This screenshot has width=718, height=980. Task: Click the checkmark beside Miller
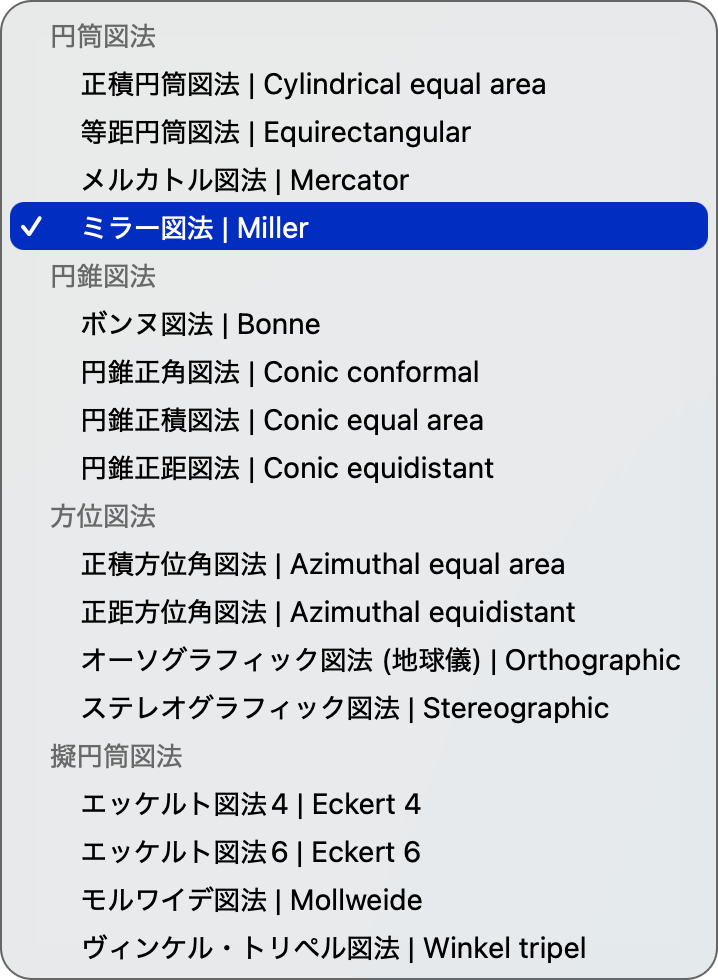click(33, 226)
